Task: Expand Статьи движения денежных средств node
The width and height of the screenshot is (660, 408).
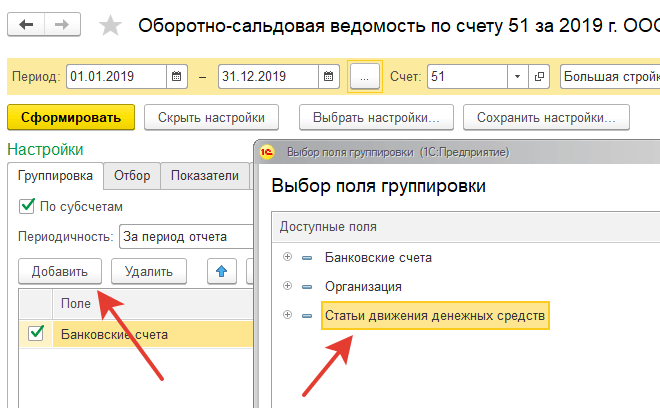Action: 288,316
